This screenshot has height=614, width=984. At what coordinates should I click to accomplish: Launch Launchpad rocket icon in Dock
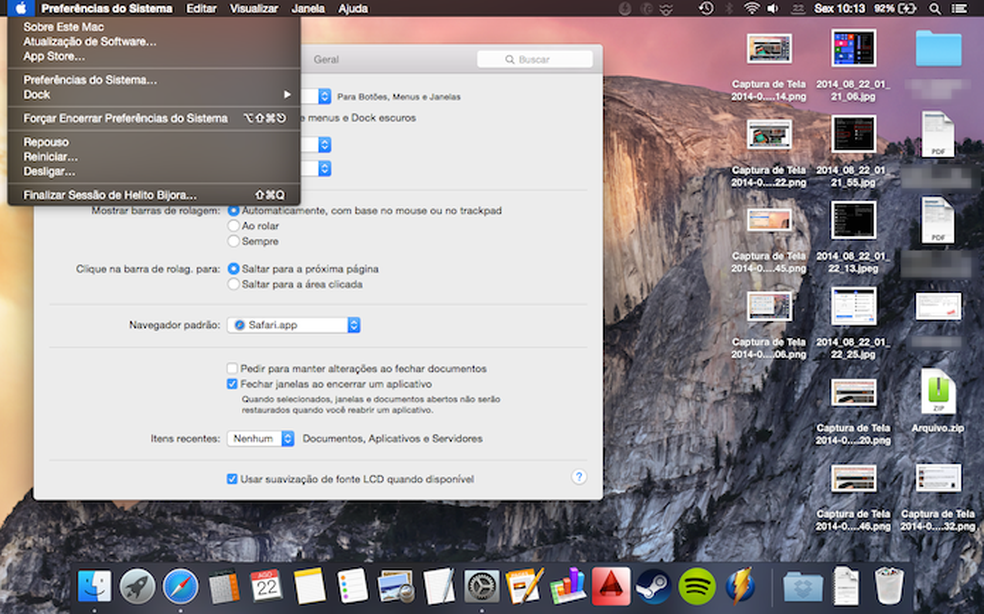(137, 587)
